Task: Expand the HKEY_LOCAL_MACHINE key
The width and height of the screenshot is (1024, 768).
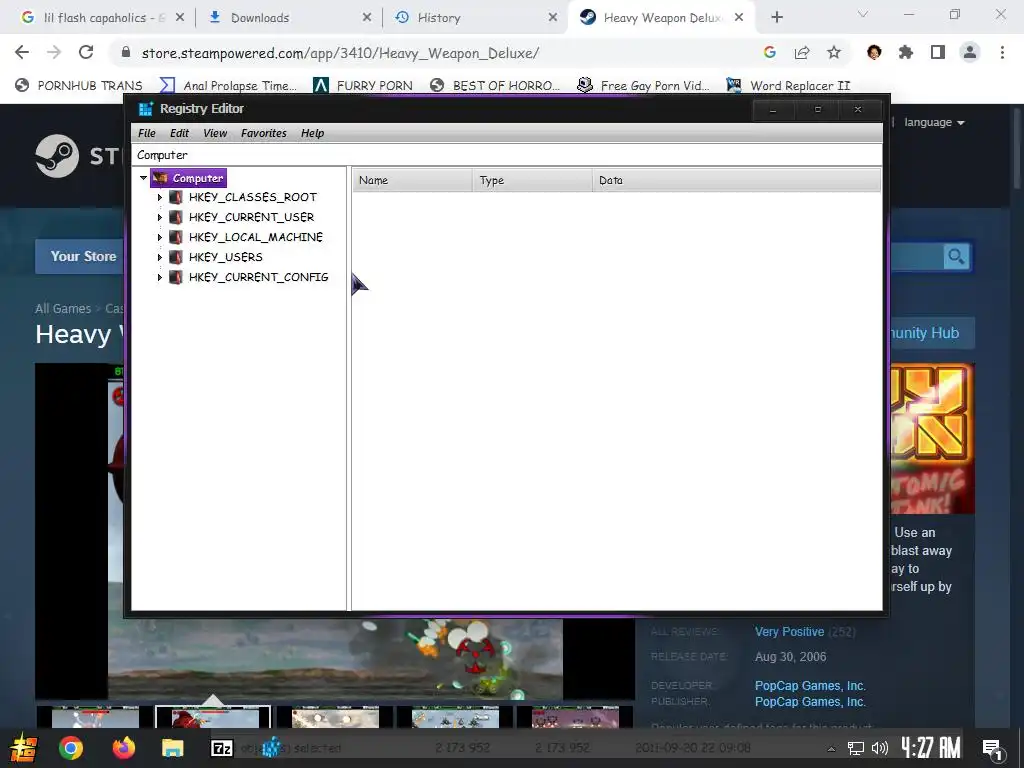Action: tap(159, 237)
